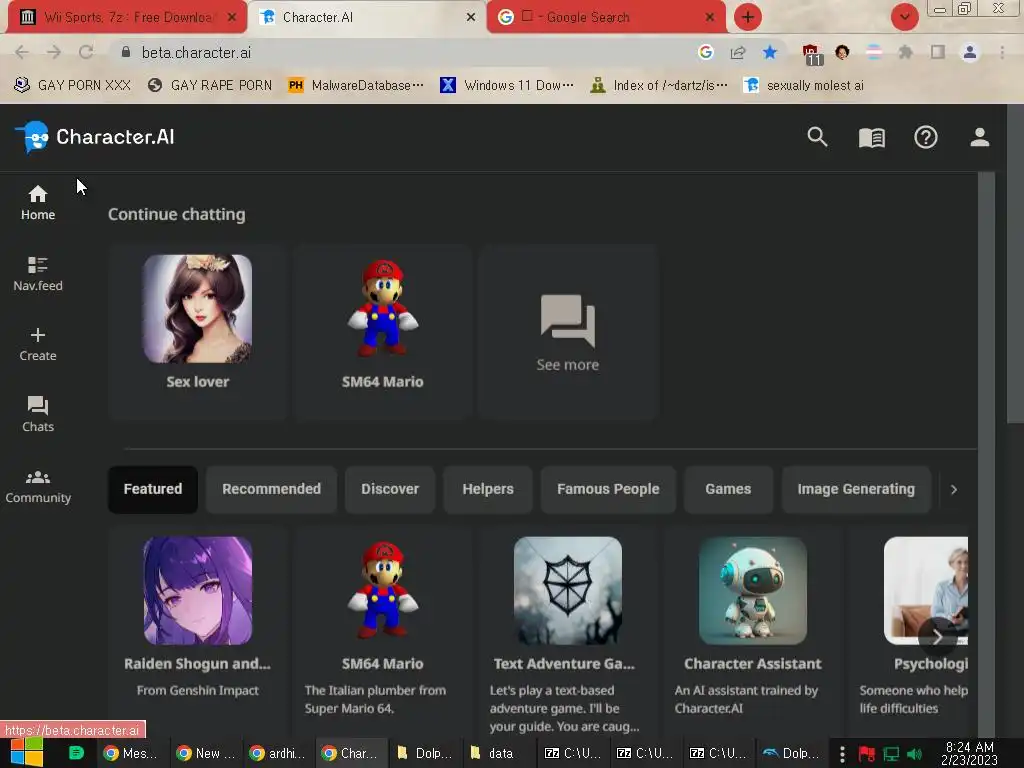This screenshot has width=1024, height=768.
Task: Click the browser forward arrow
Action: [54, 52]
